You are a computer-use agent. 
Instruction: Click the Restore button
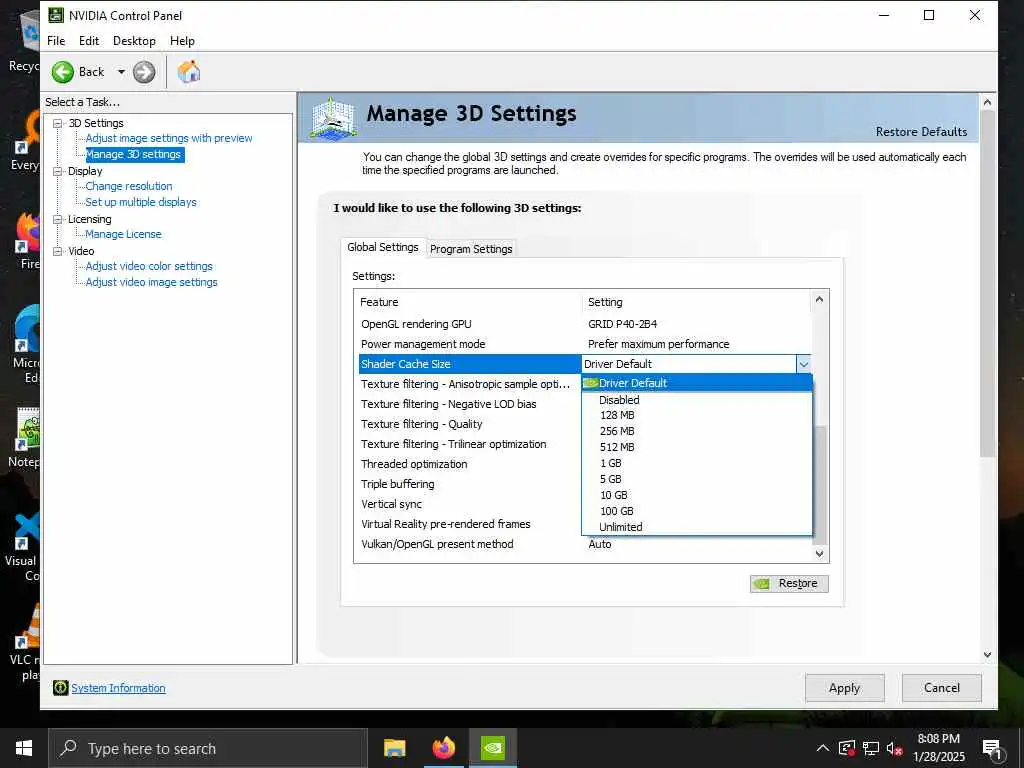tap(789, 583)
